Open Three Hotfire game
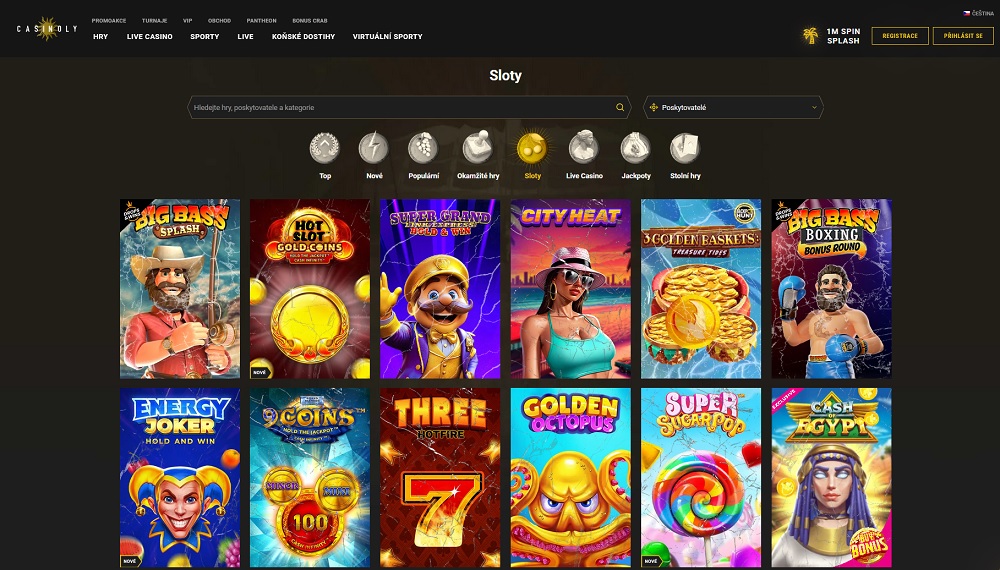1000x570 pixels. click(440, 478)
